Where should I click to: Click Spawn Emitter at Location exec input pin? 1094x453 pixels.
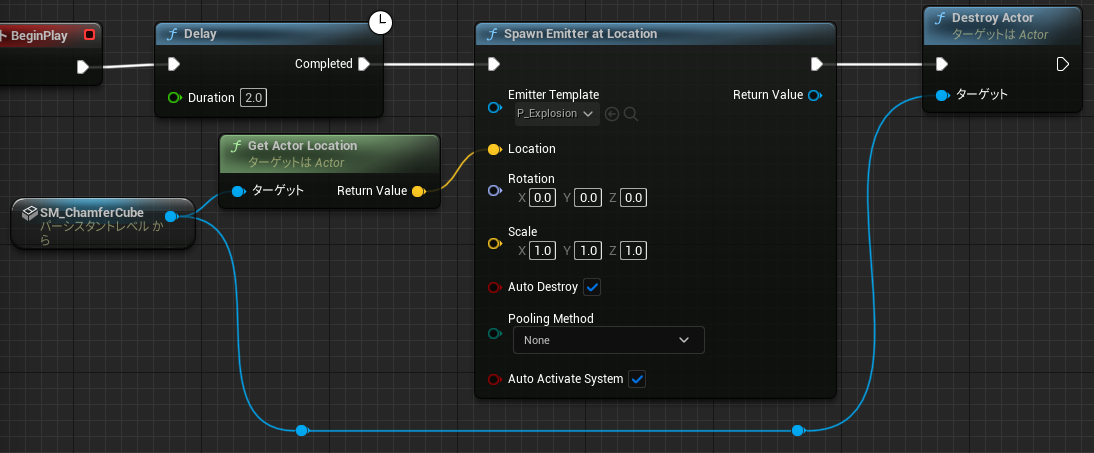coord(493,64)
